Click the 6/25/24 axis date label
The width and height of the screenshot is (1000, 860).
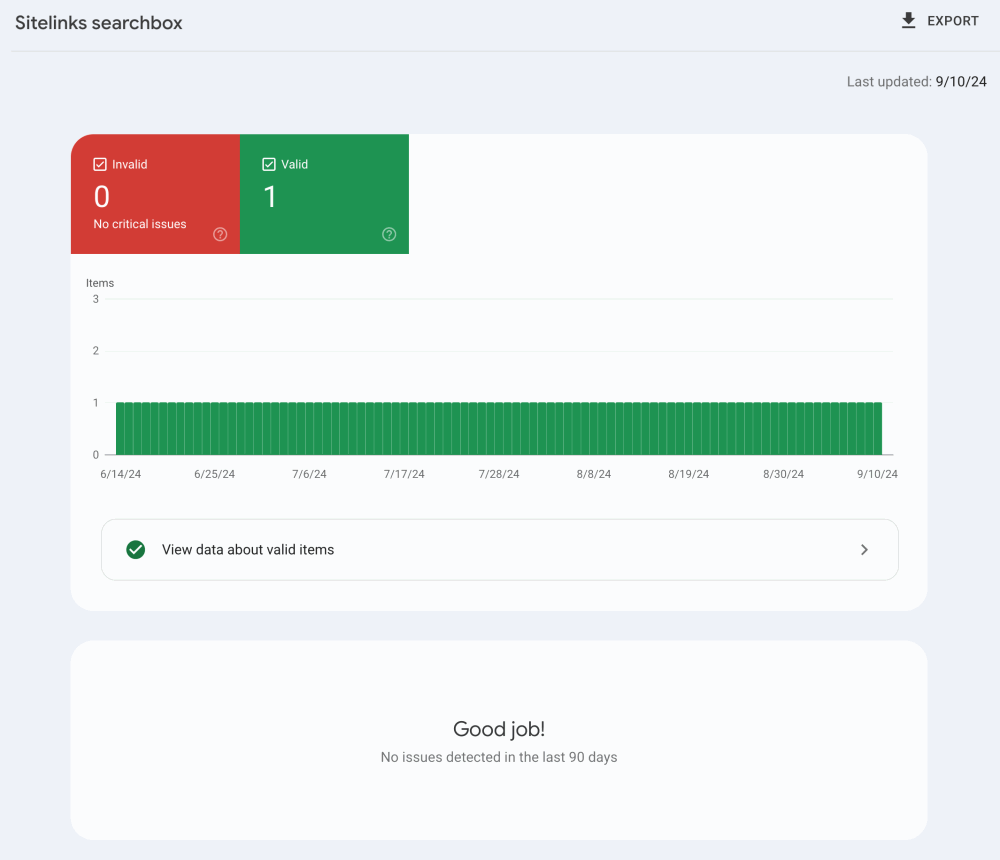214,474
